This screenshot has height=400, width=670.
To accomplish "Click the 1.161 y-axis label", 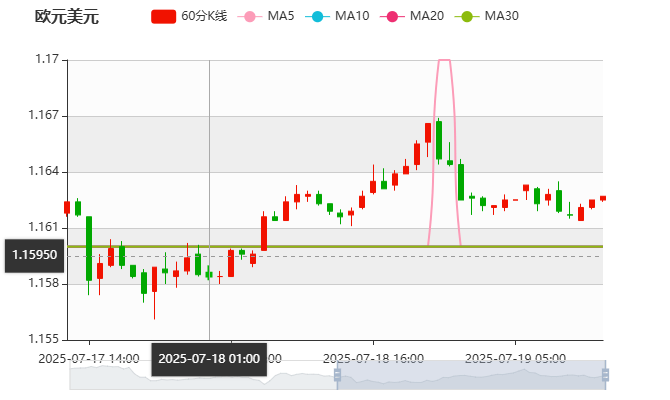I will tap(44, 227).
